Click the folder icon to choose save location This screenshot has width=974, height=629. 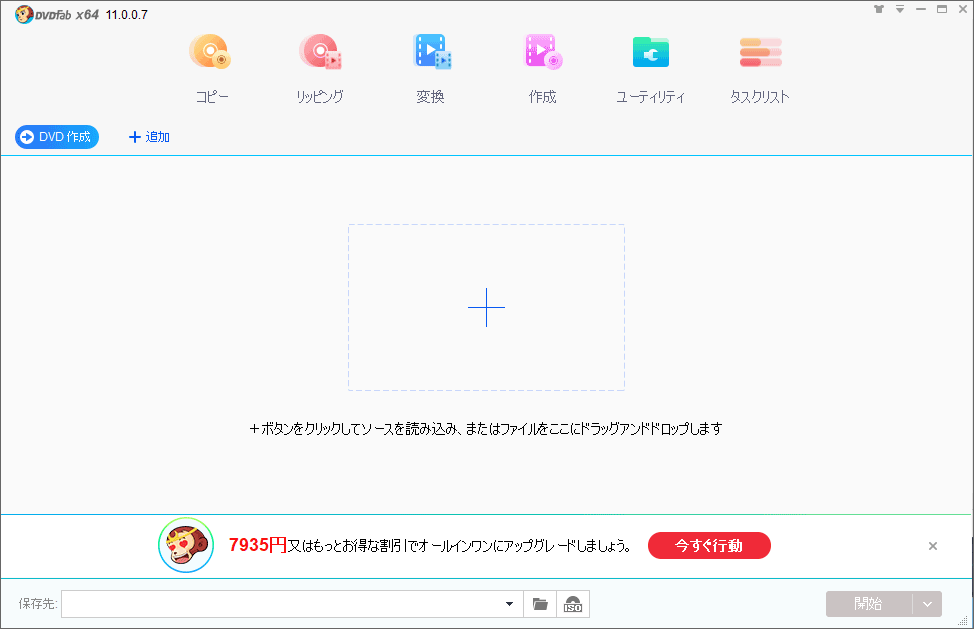[x=540, y=604]
